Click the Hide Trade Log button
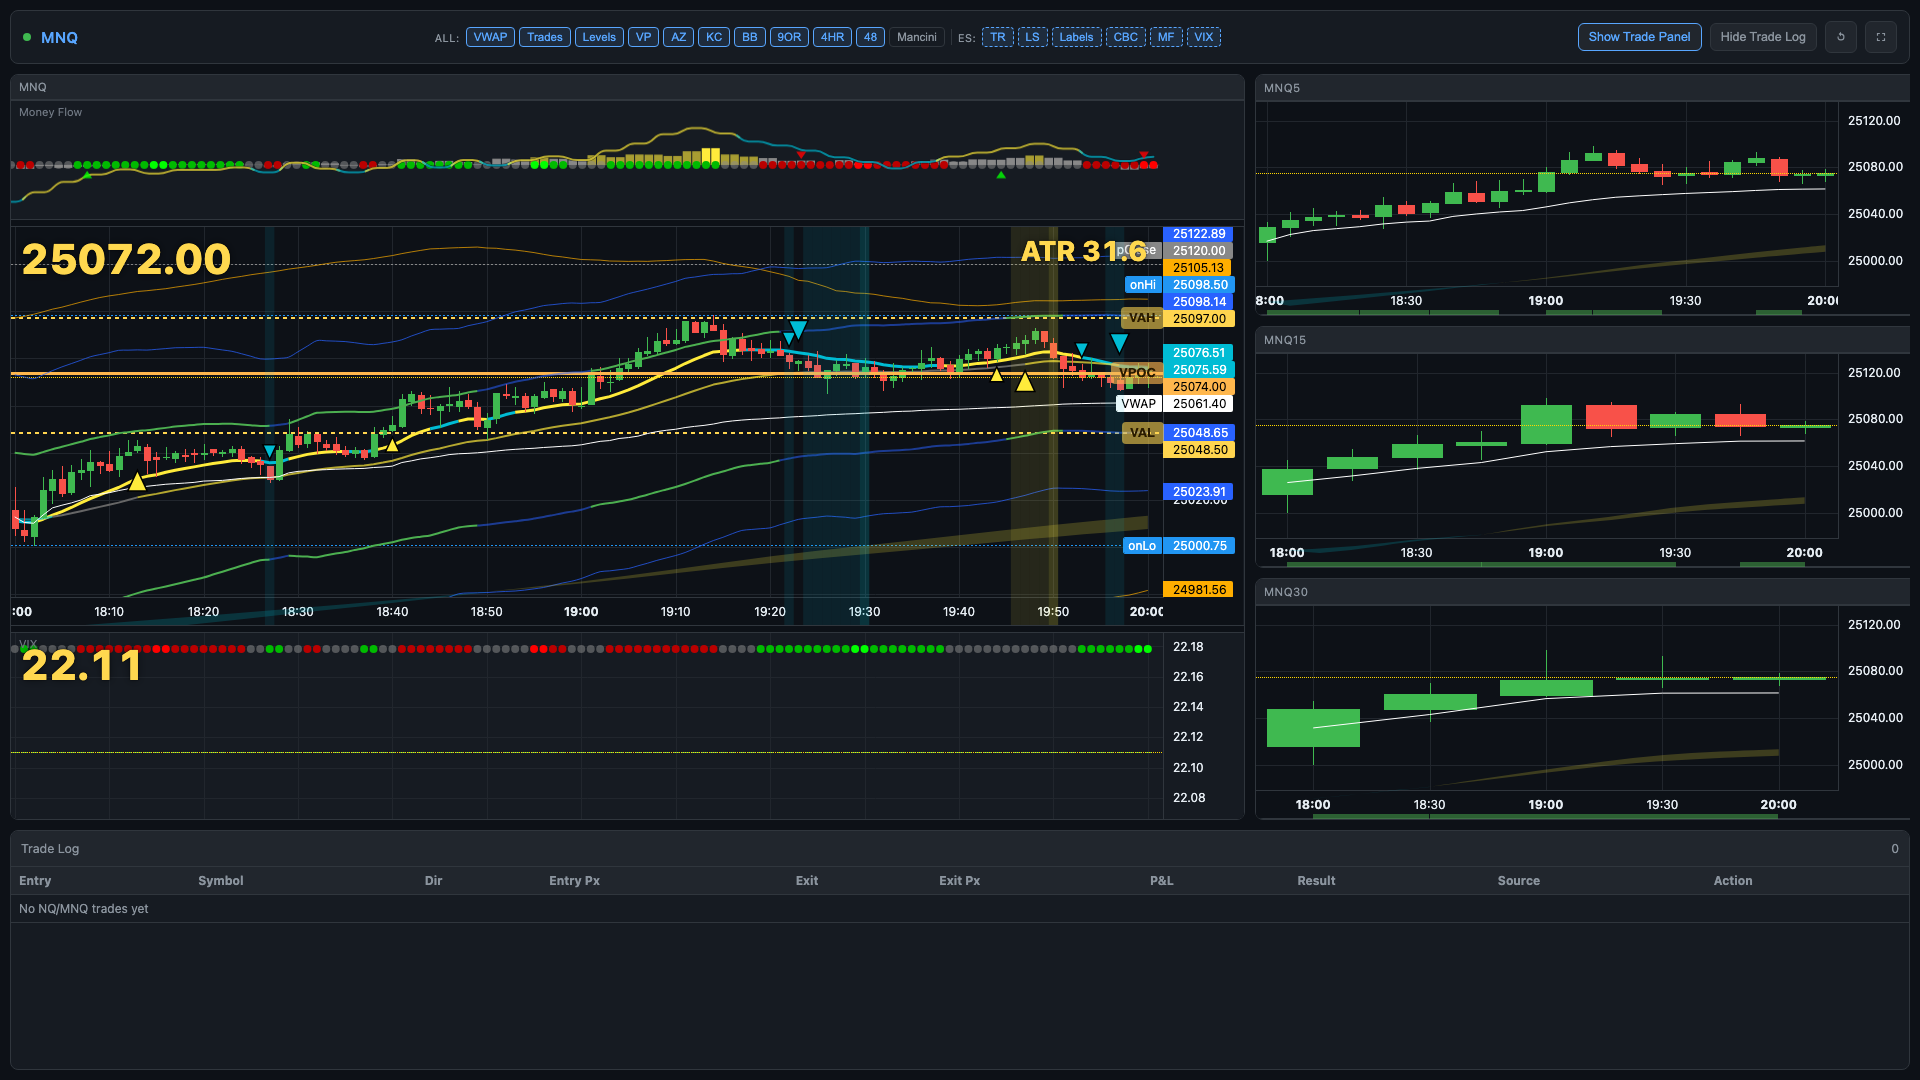 [x=1762, y=37]
